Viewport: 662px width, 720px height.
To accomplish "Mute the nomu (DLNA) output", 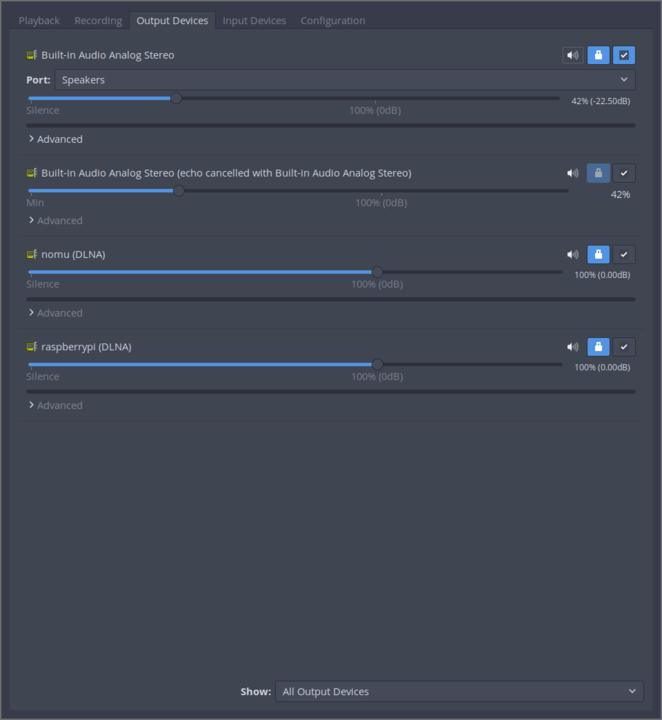I will [572, 255].
